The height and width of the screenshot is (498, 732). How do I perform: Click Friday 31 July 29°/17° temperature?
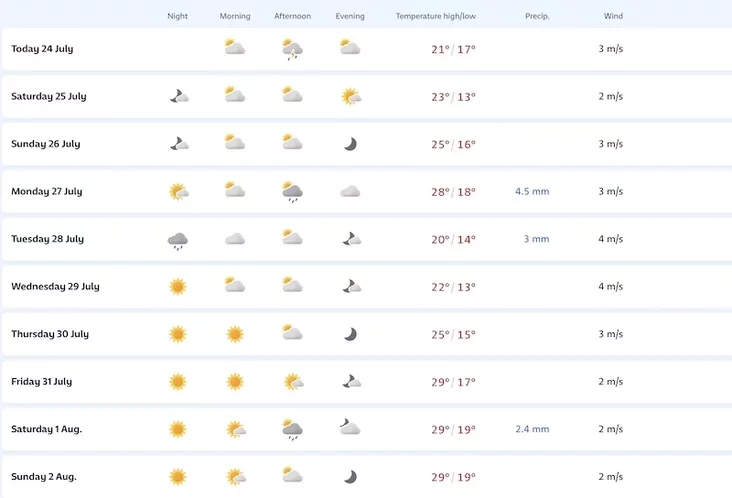pos(453,382)
